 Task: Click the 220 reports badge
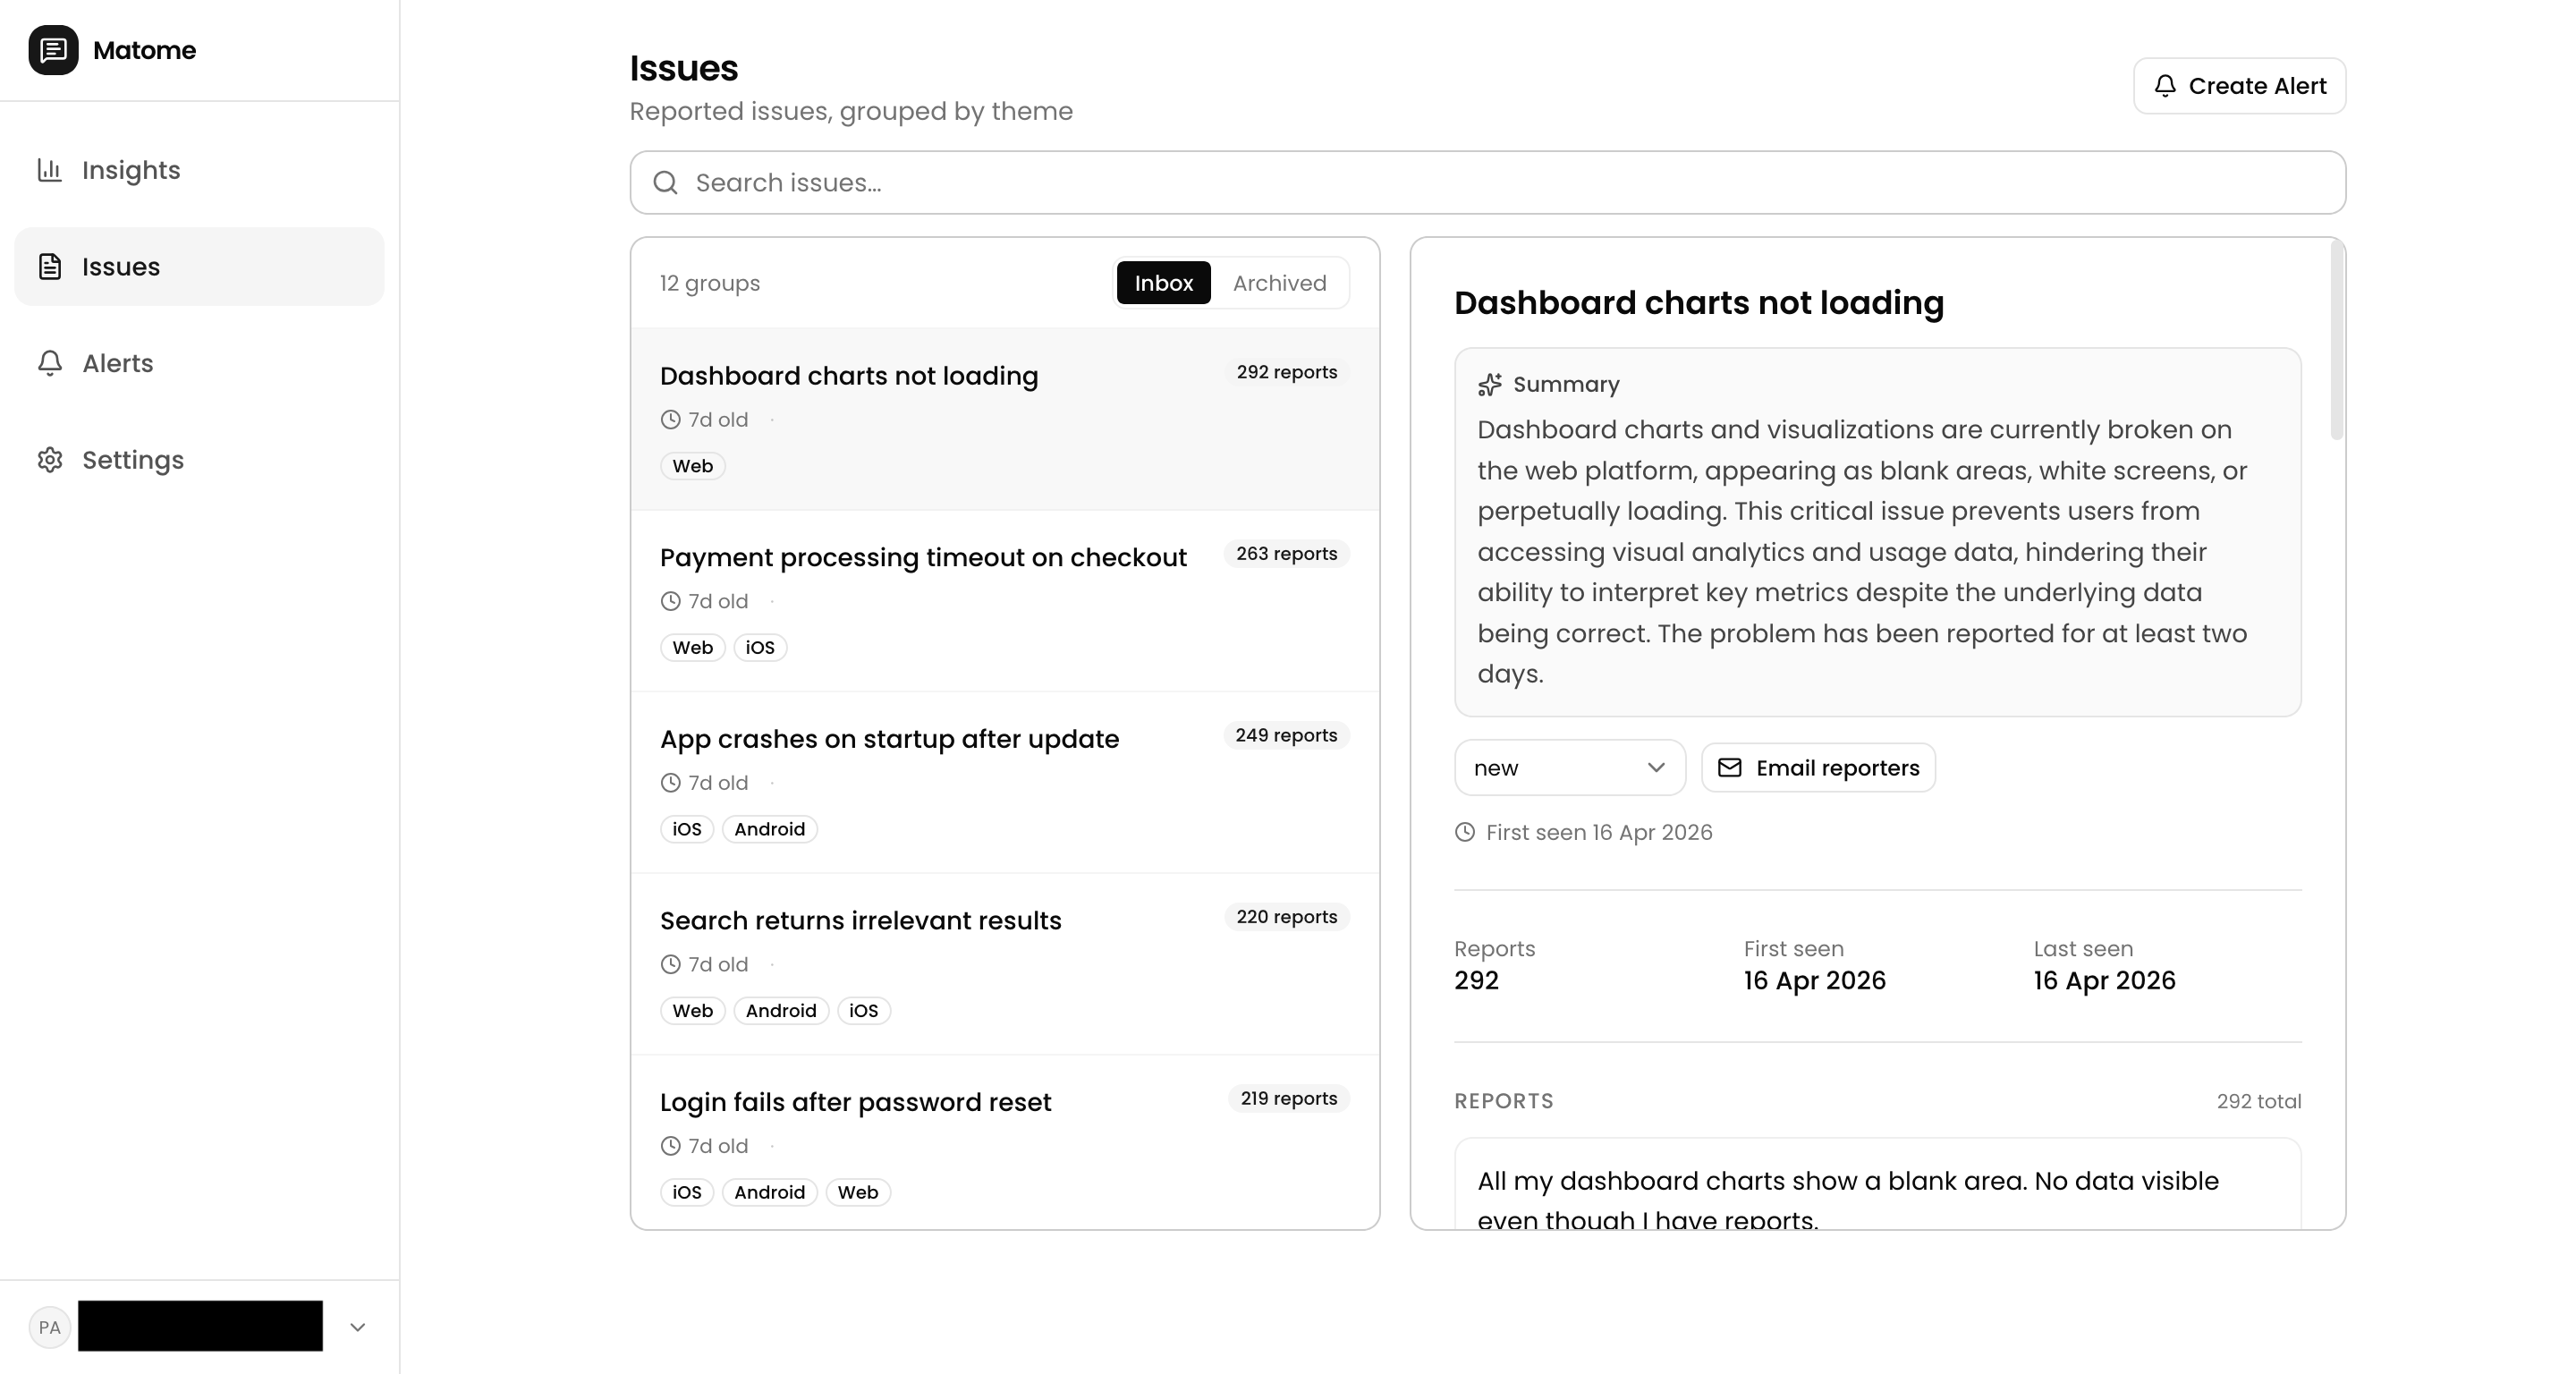tap(1286, 917)
